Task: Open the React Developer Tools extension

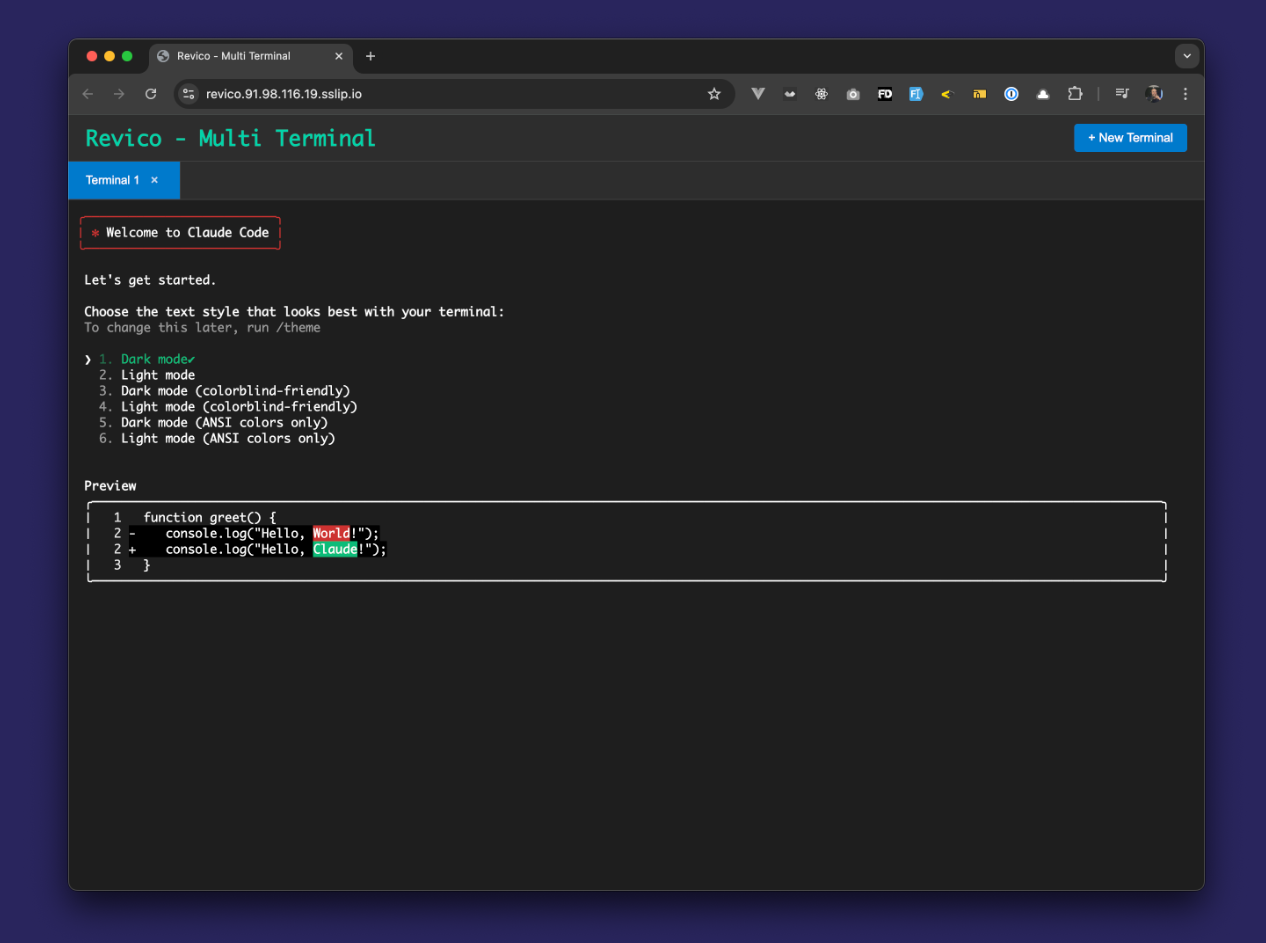Action: (821, 94)
